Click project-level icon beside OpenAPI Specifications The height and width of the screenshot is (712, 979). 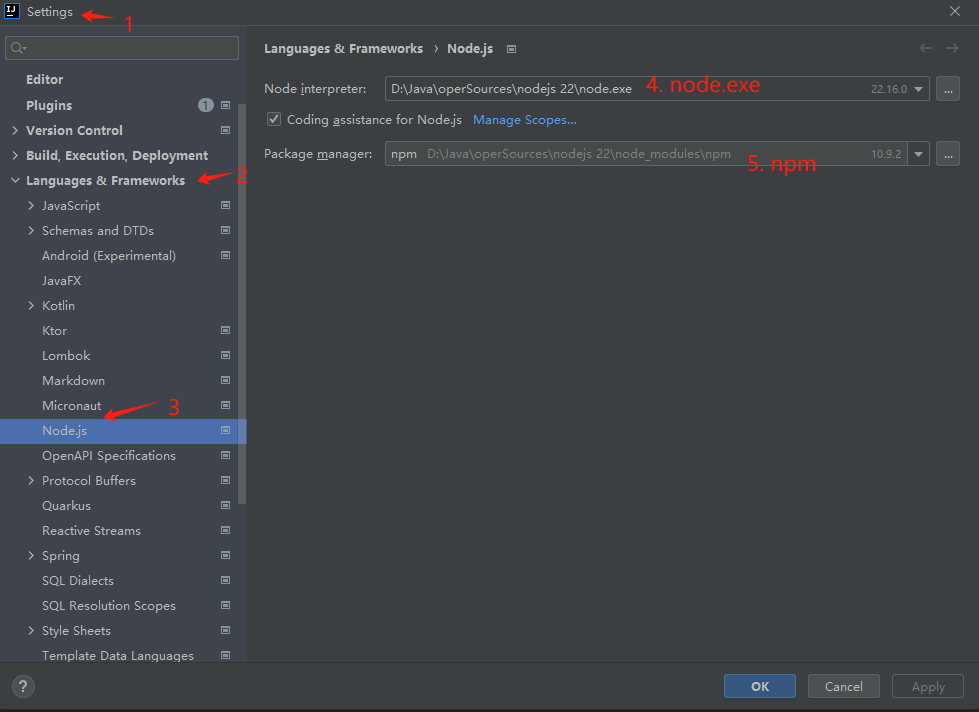225,455
